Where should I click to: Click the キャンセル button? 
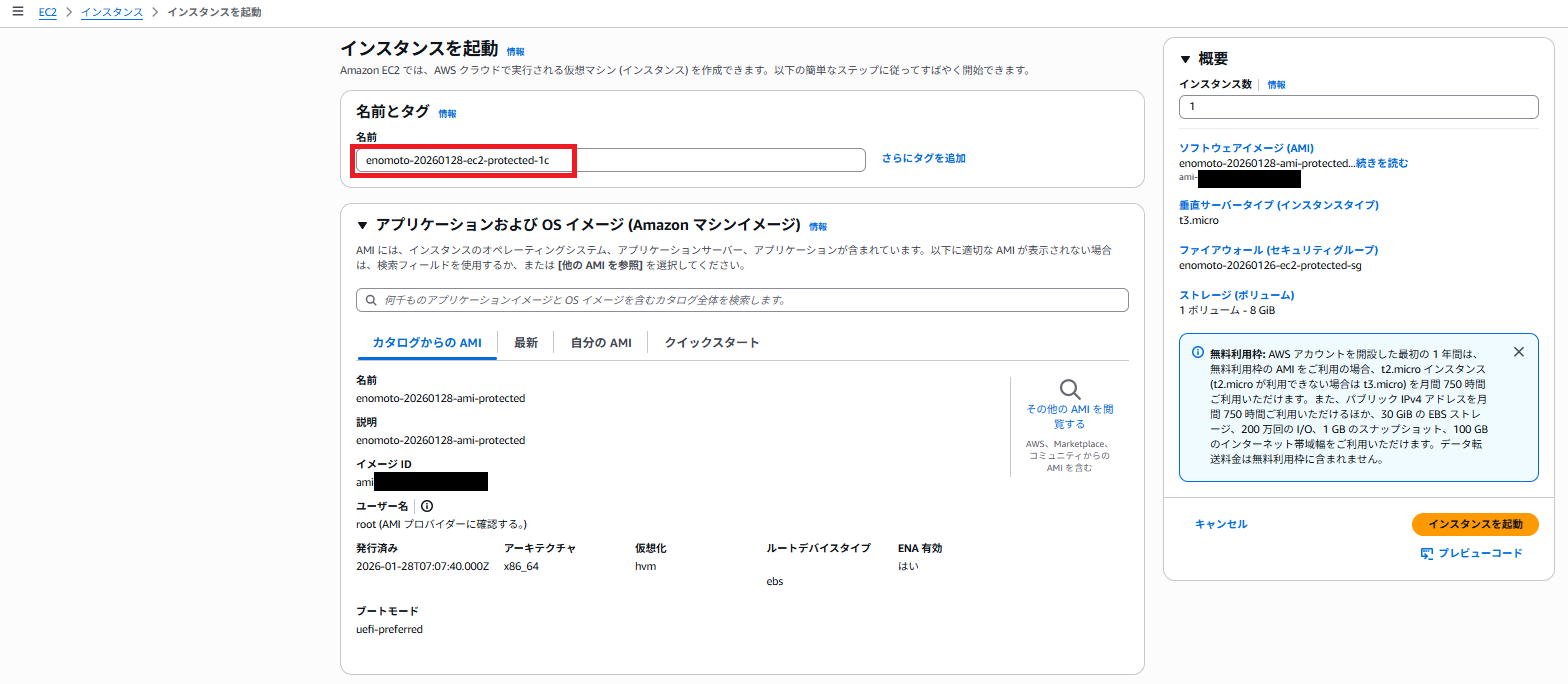1221,524
